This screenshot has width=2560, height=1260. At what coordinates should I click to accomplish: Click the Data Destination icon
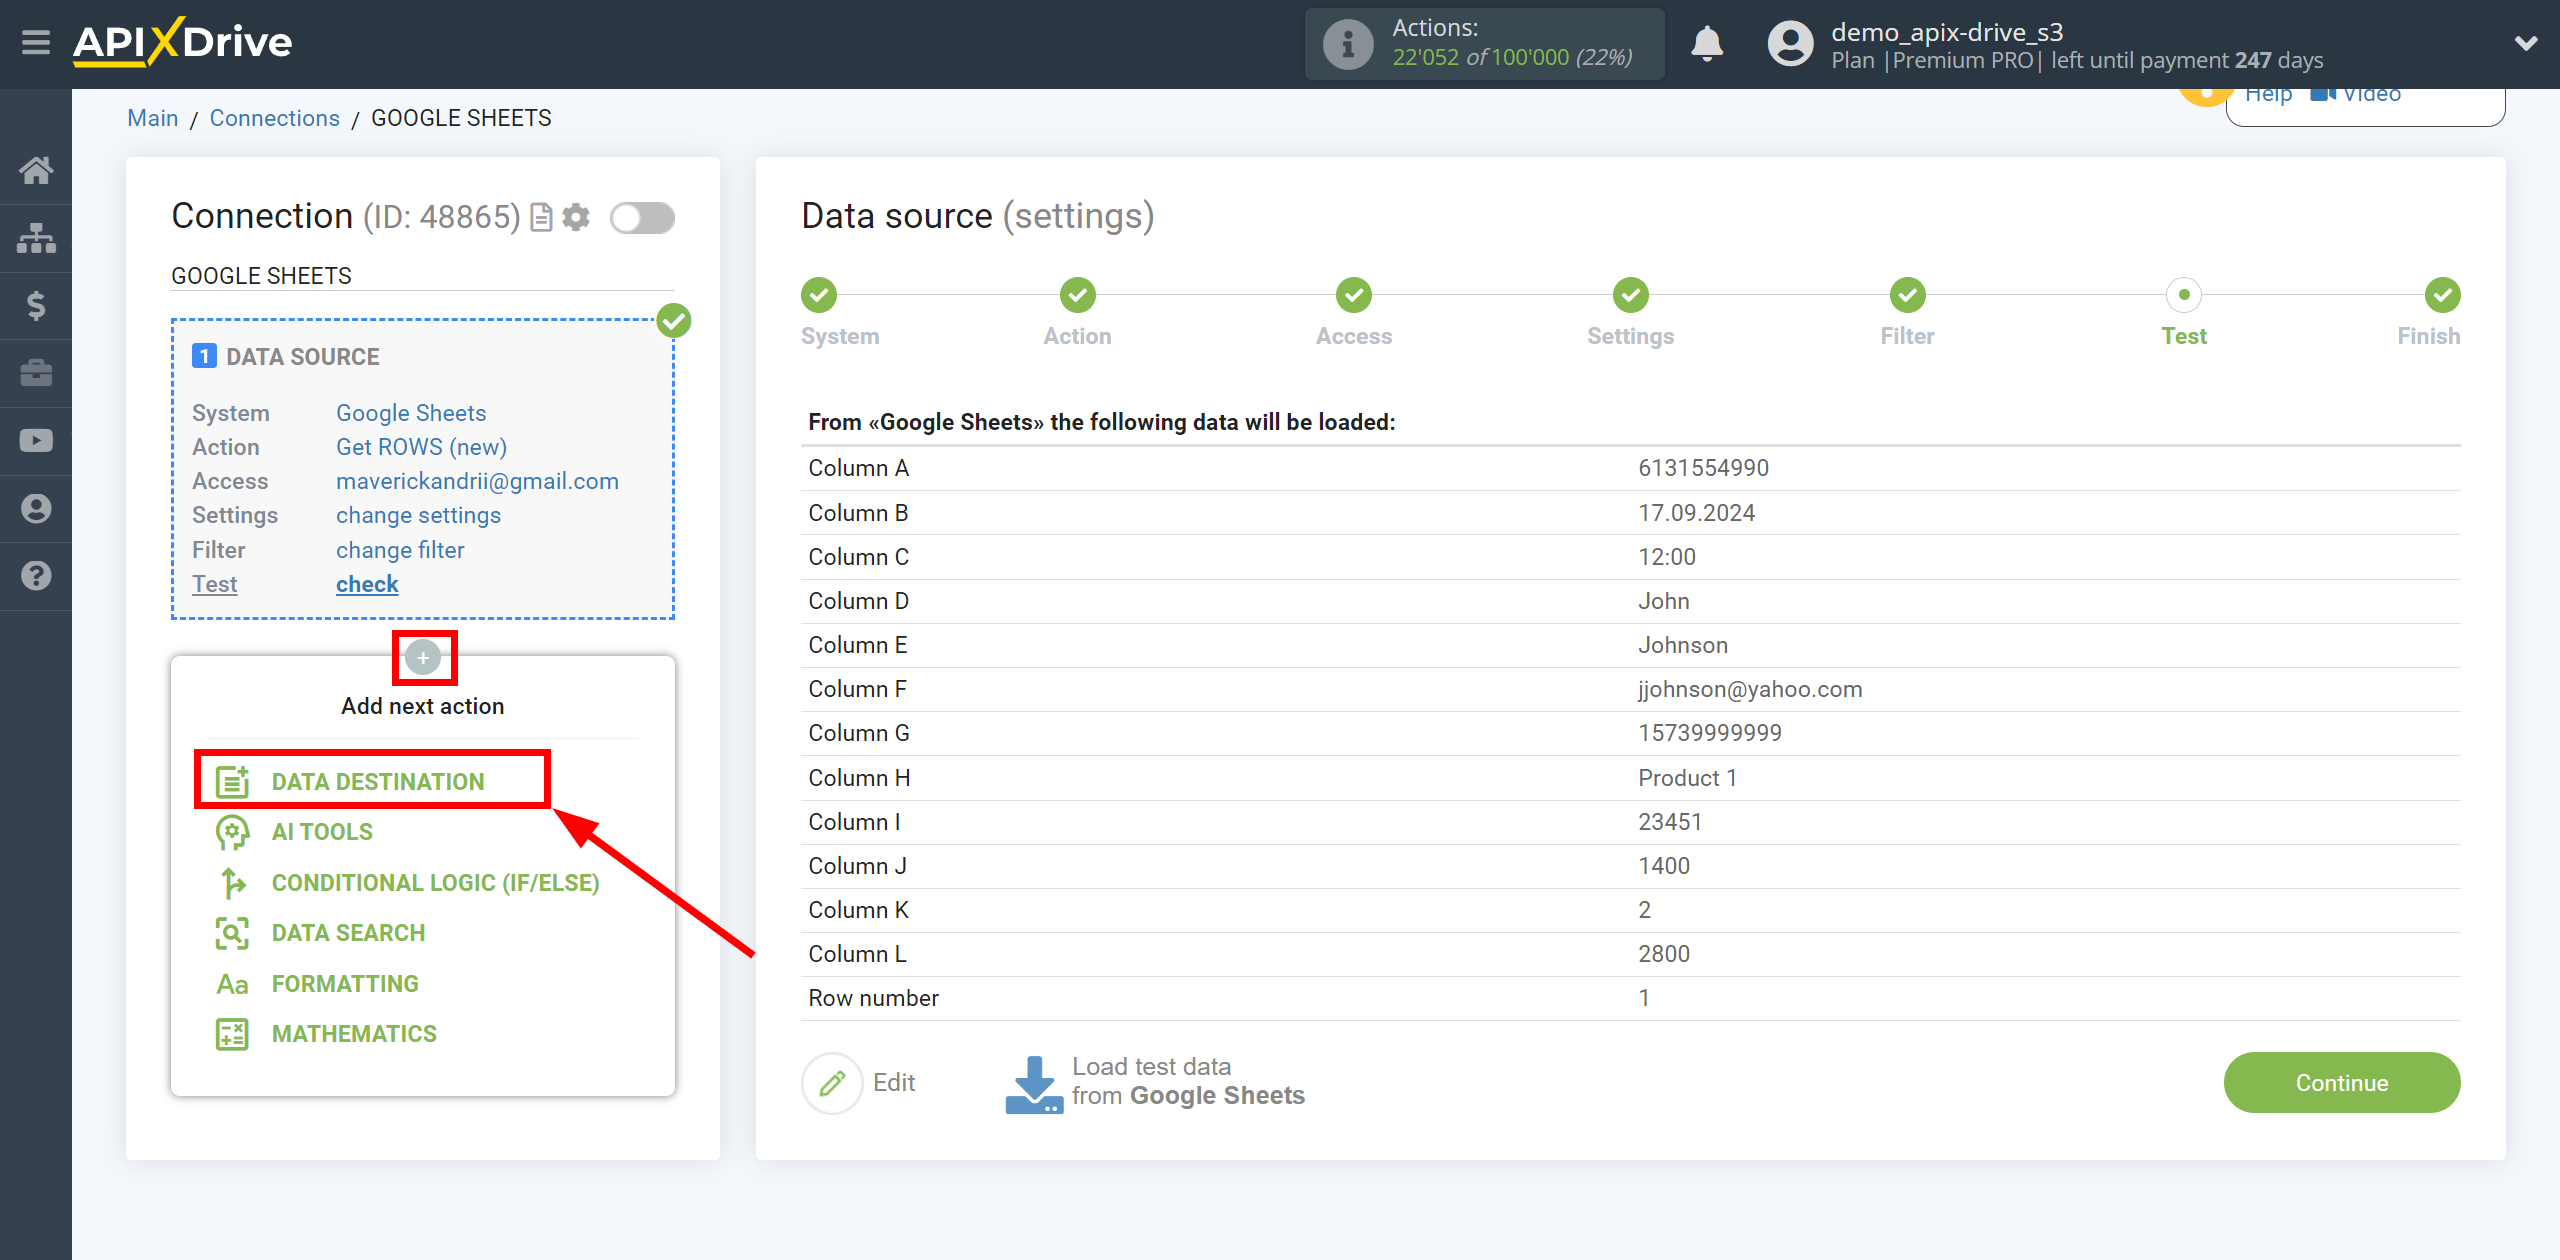tap(232, 781)
